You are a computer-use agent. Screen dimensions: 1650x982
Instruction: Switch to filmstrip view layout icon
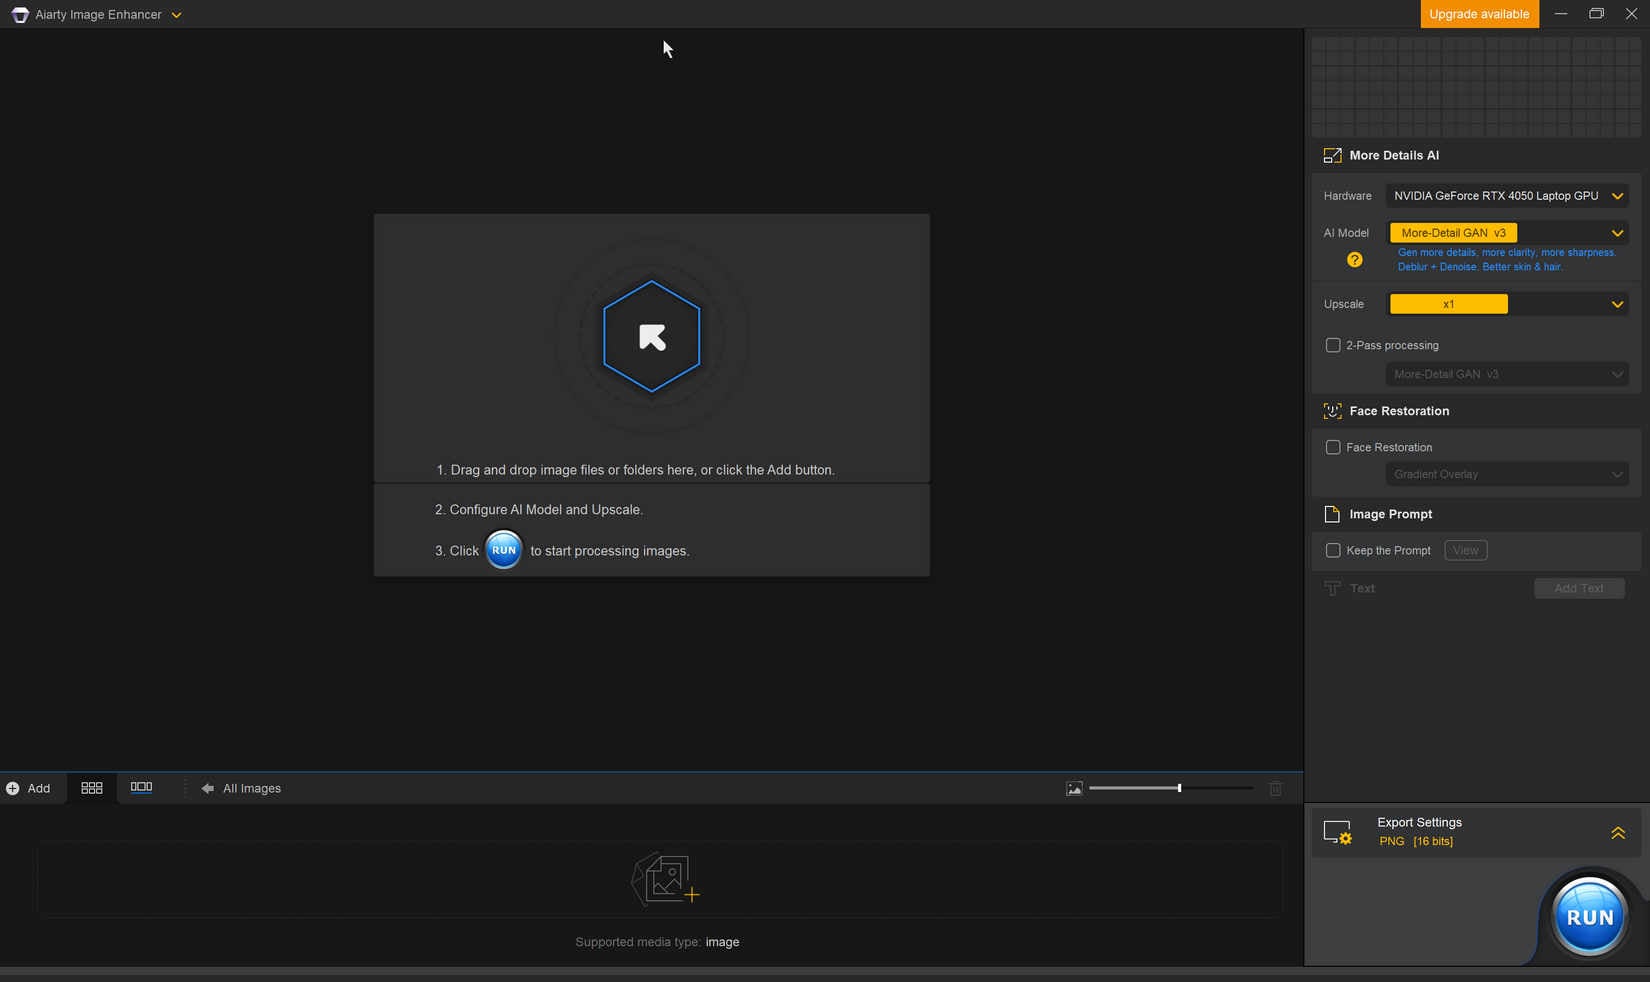tap(141, 788)
